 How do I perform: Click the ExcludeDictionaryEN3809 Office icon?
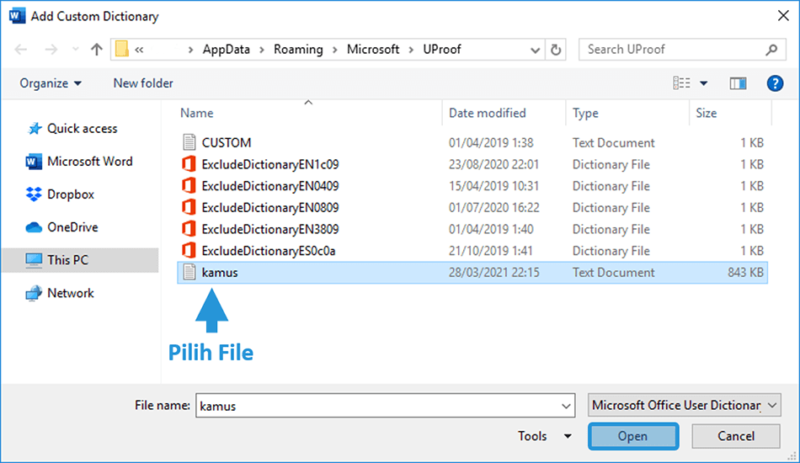(x=189, y=229)
